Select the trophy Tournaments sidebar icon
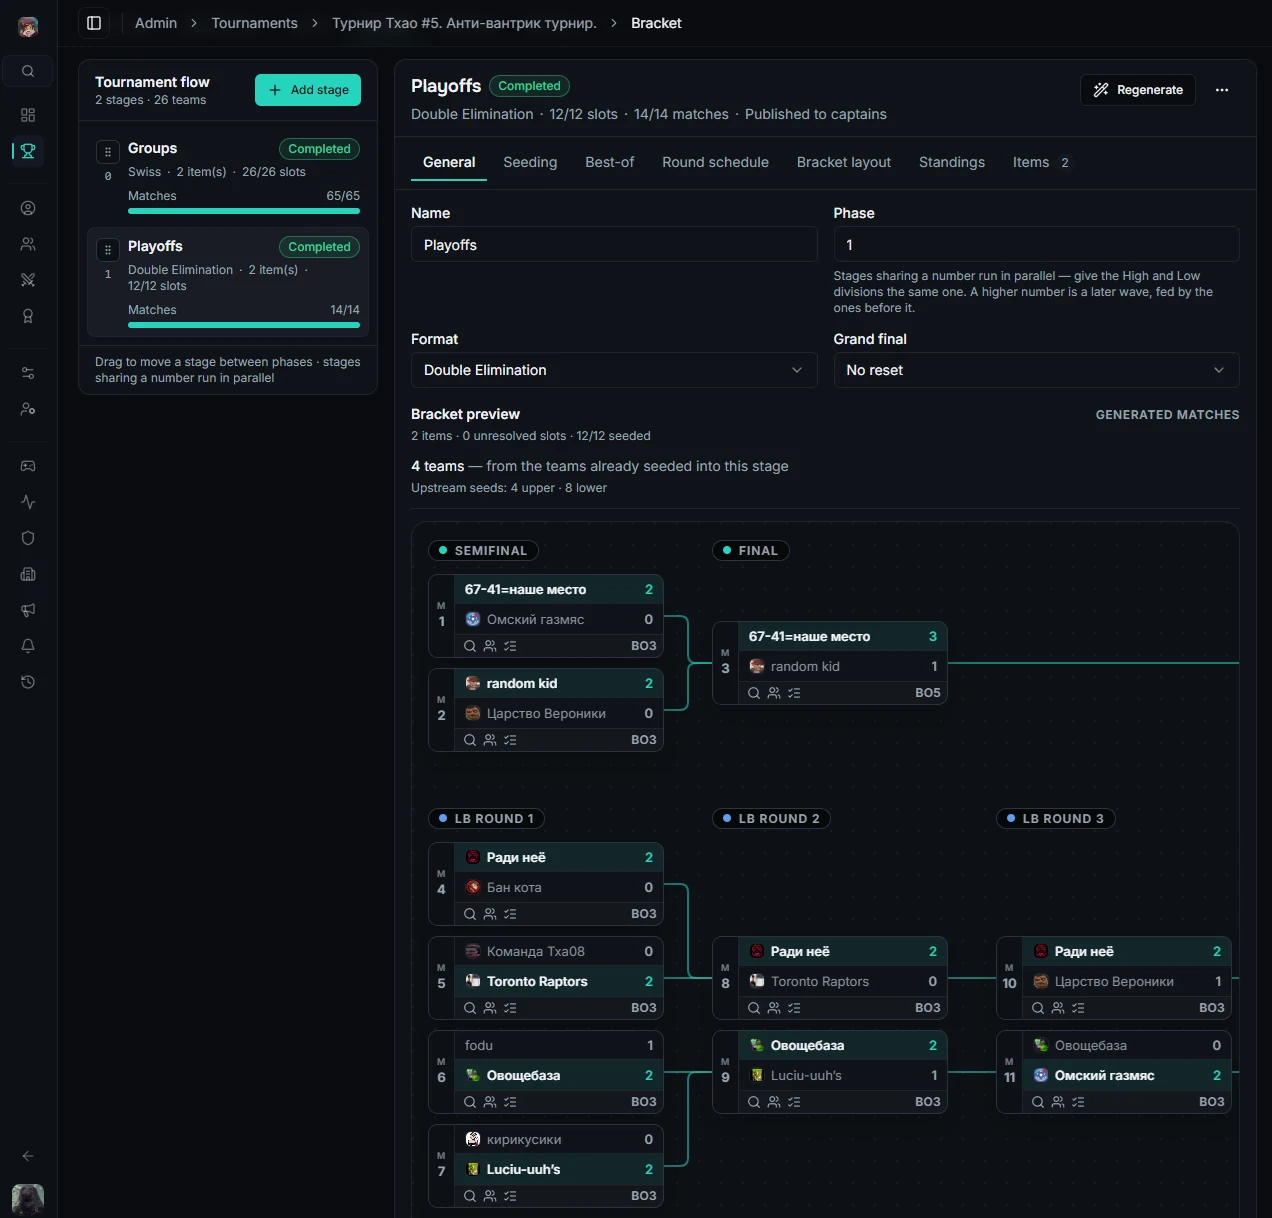Viewport: 1272px width, 1218px height. pyautogui.click(x=28, y=151)
